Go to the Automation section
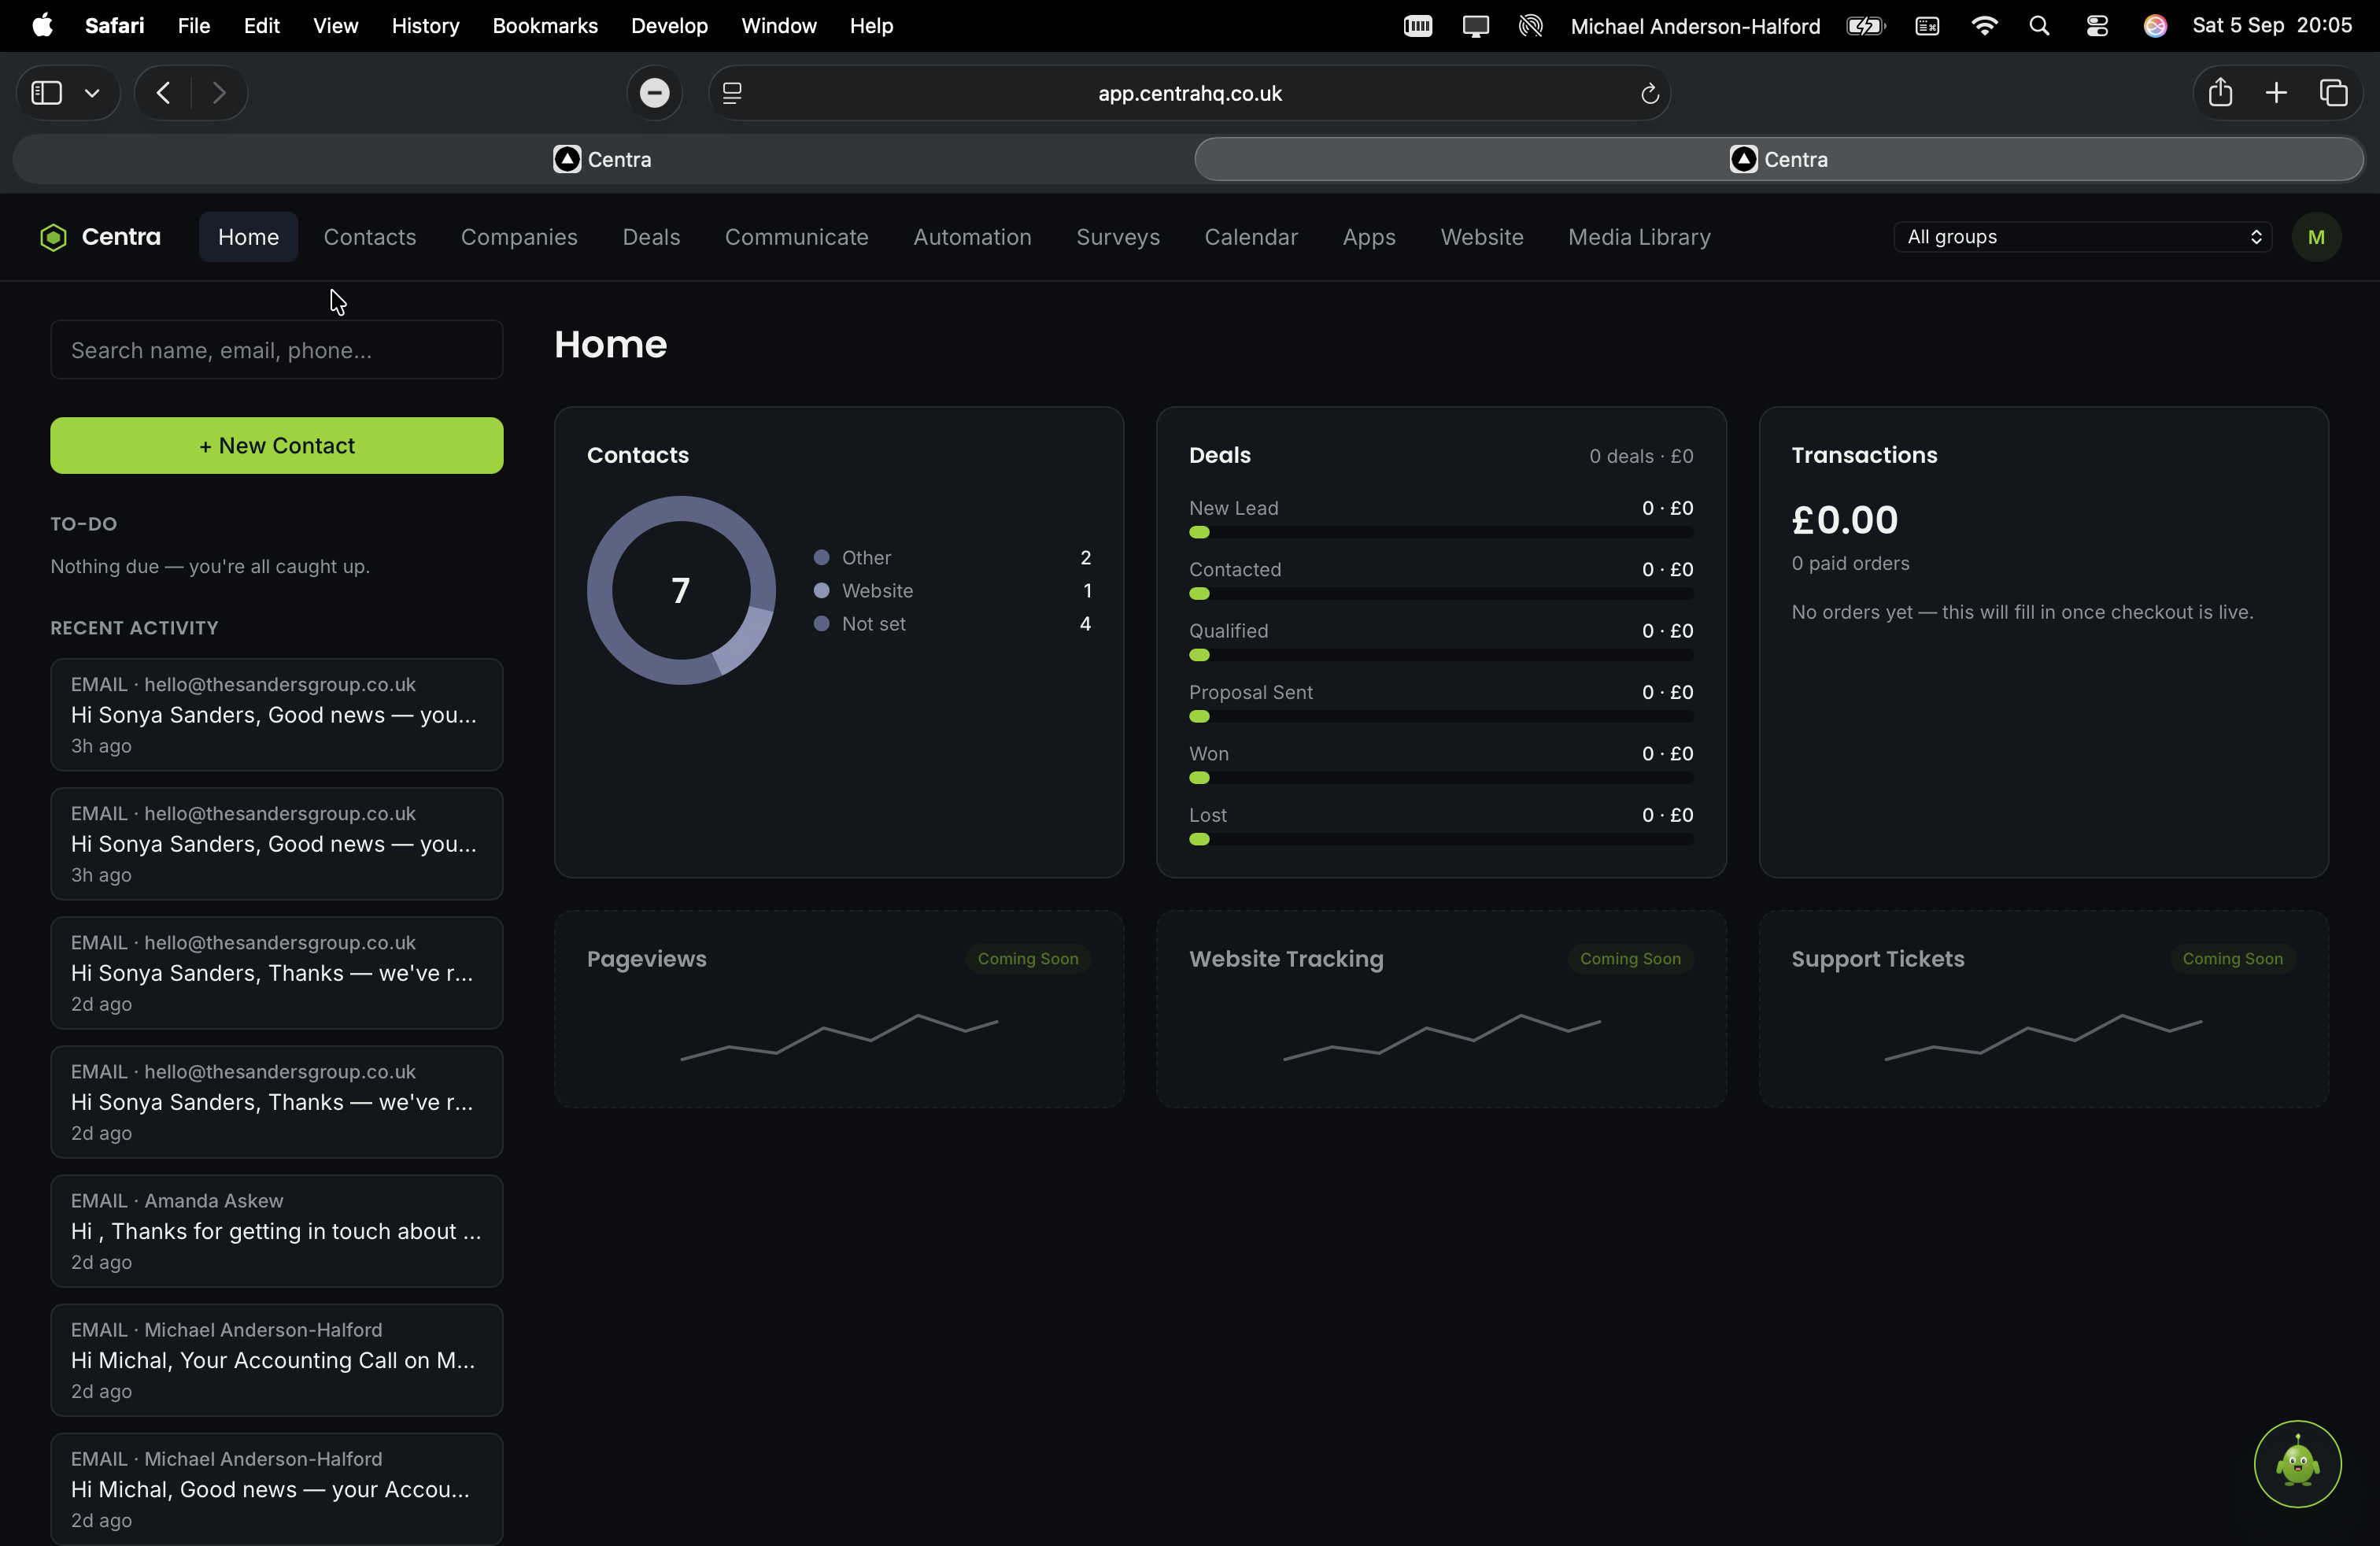2380x1546 pixels. [972, 237]
